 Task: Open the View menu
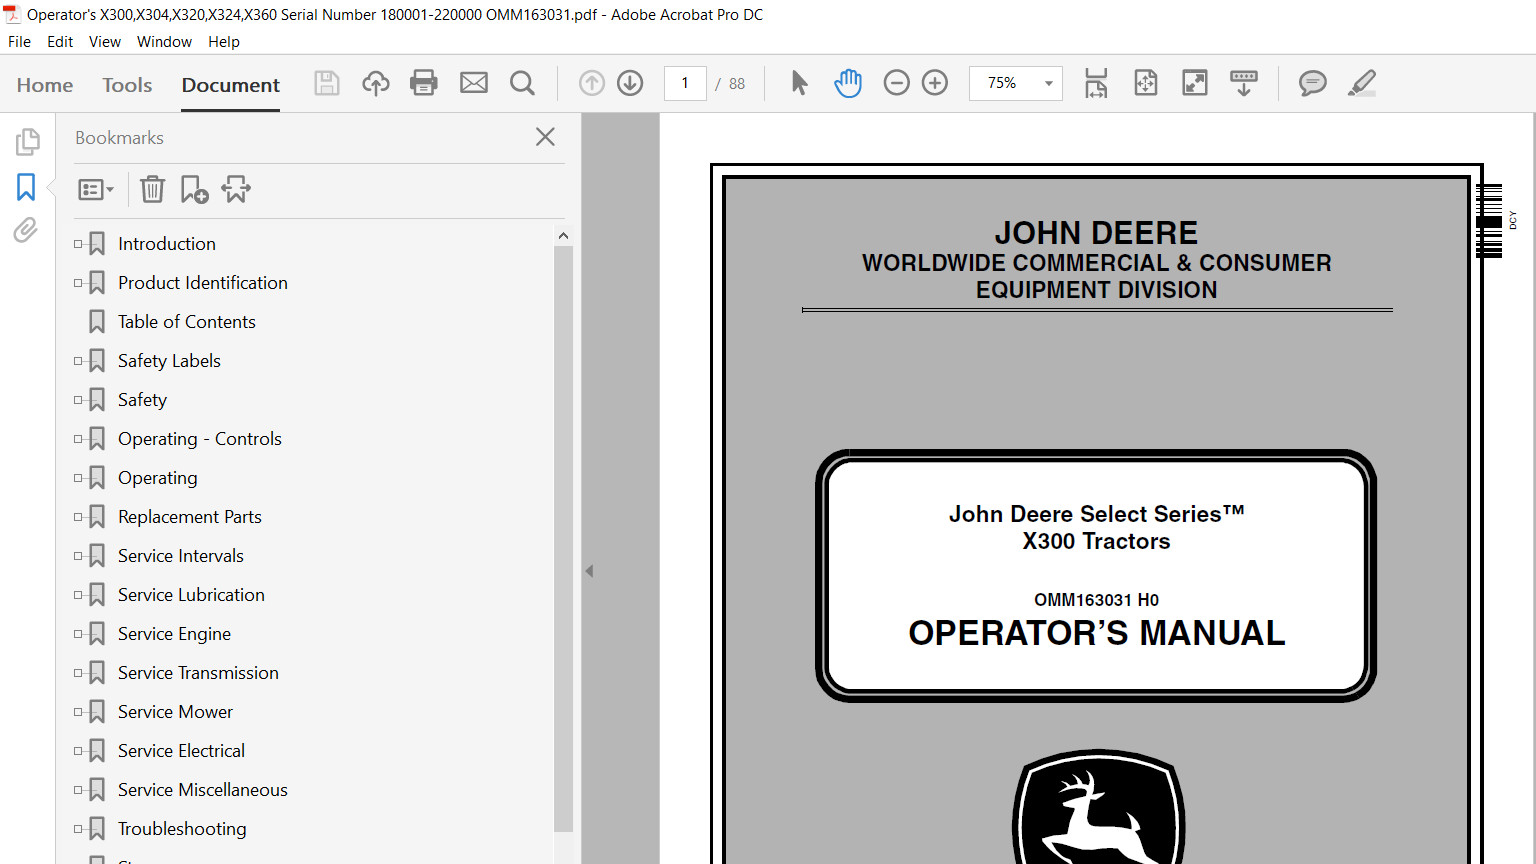[x=105, y=42]
